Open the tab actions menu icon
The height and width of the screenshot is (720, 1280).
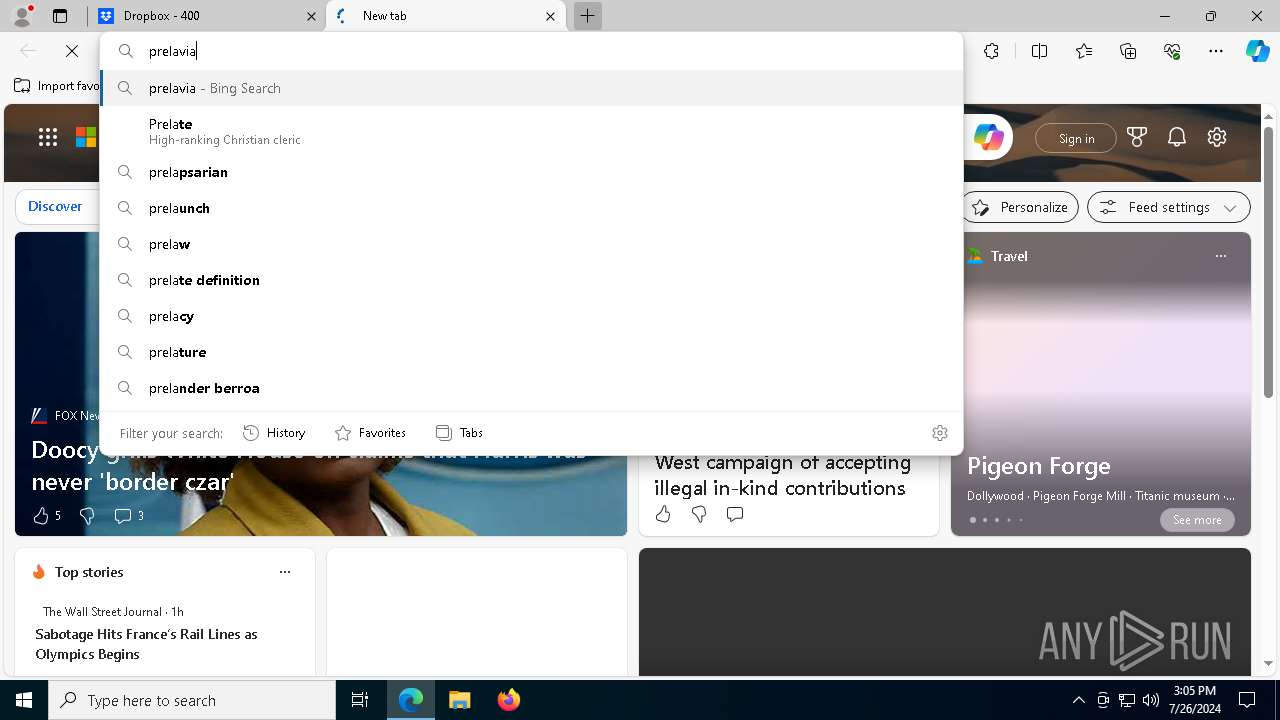pos(60,16)
